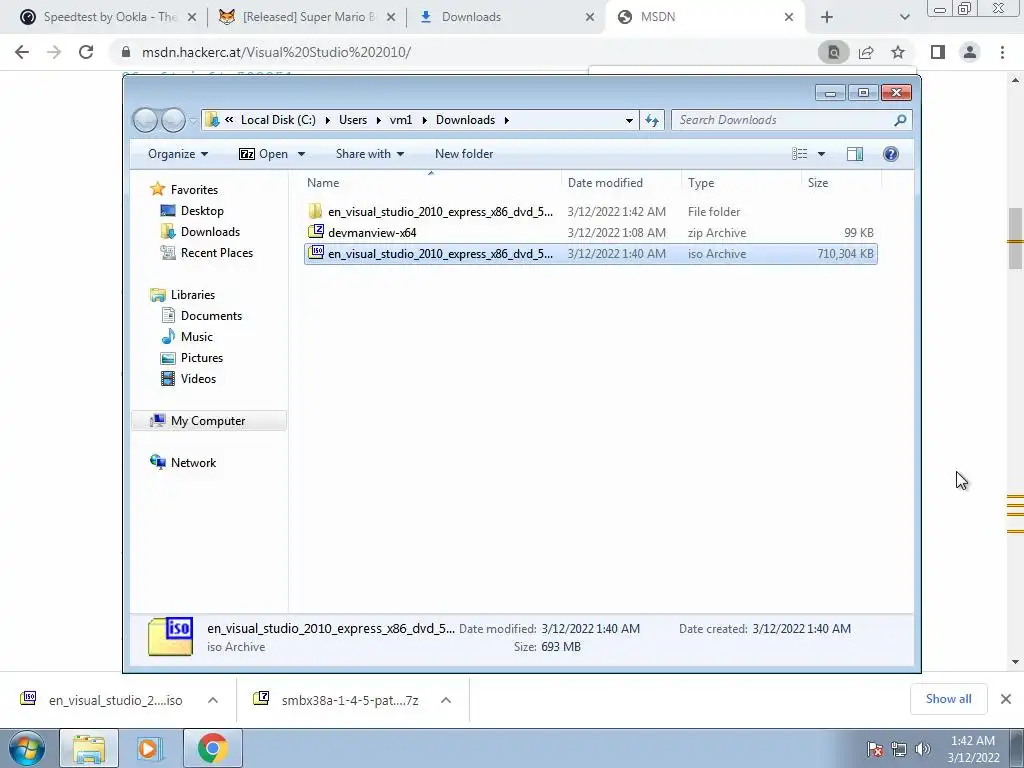This screenshot has width=1024, height=768.
Task: Open Chrome three-dot menu
Action: click(x=1002, y=52)
